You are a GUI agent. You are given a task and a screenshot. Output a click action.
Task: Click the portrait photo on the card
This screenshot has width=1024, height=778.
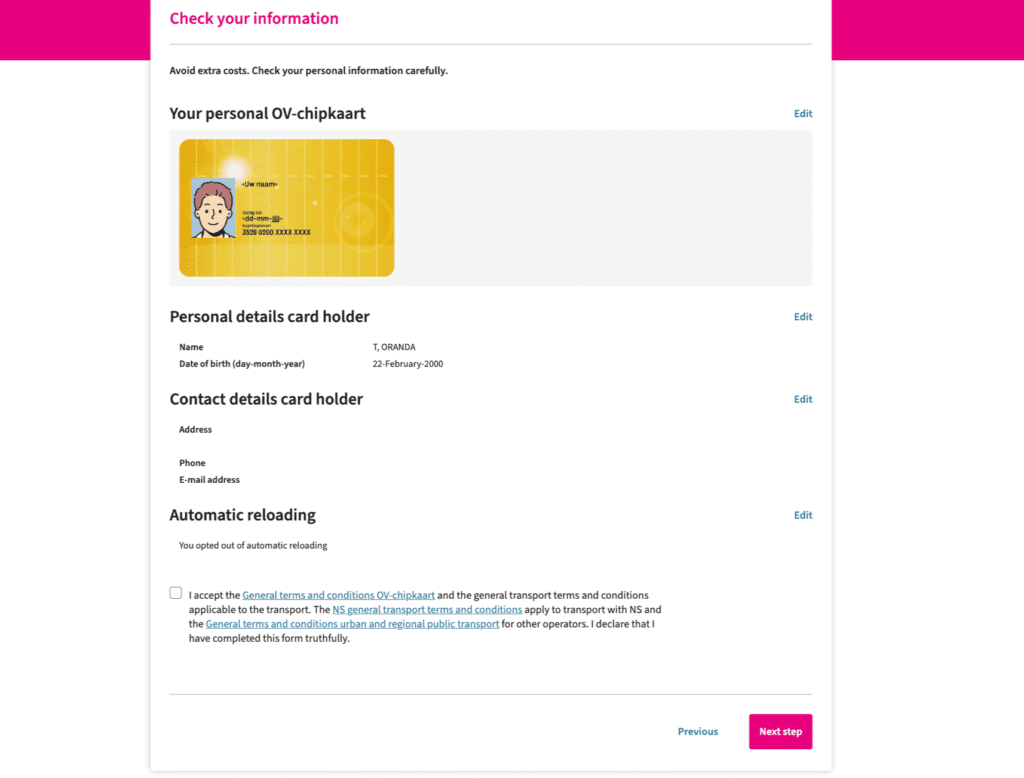pyautogui.click(x=213, y=208)
